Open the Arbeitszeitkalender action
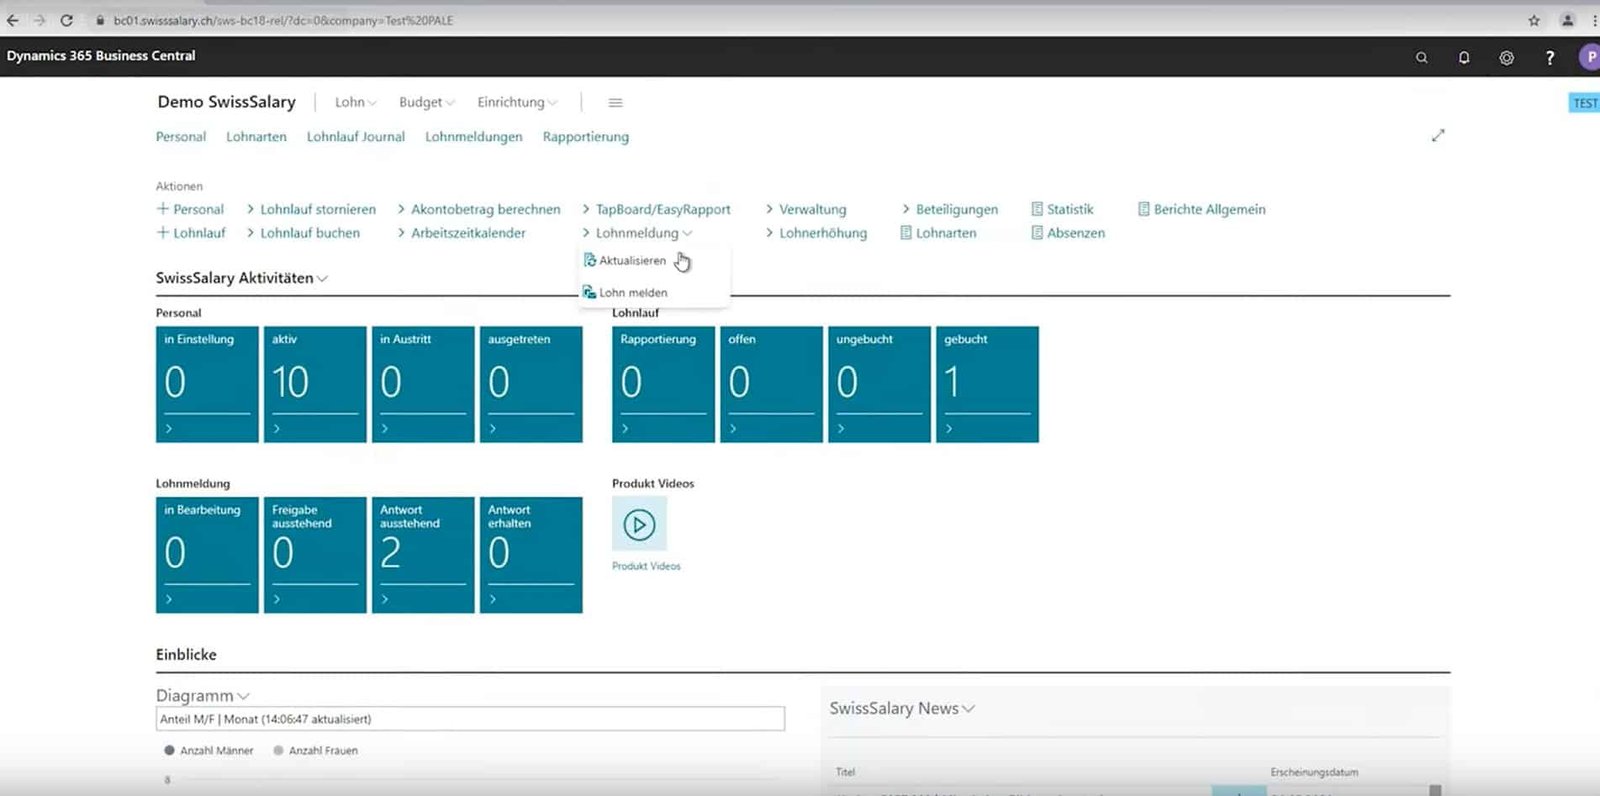Screen dimensions: 1600x796 click(461, 233)
